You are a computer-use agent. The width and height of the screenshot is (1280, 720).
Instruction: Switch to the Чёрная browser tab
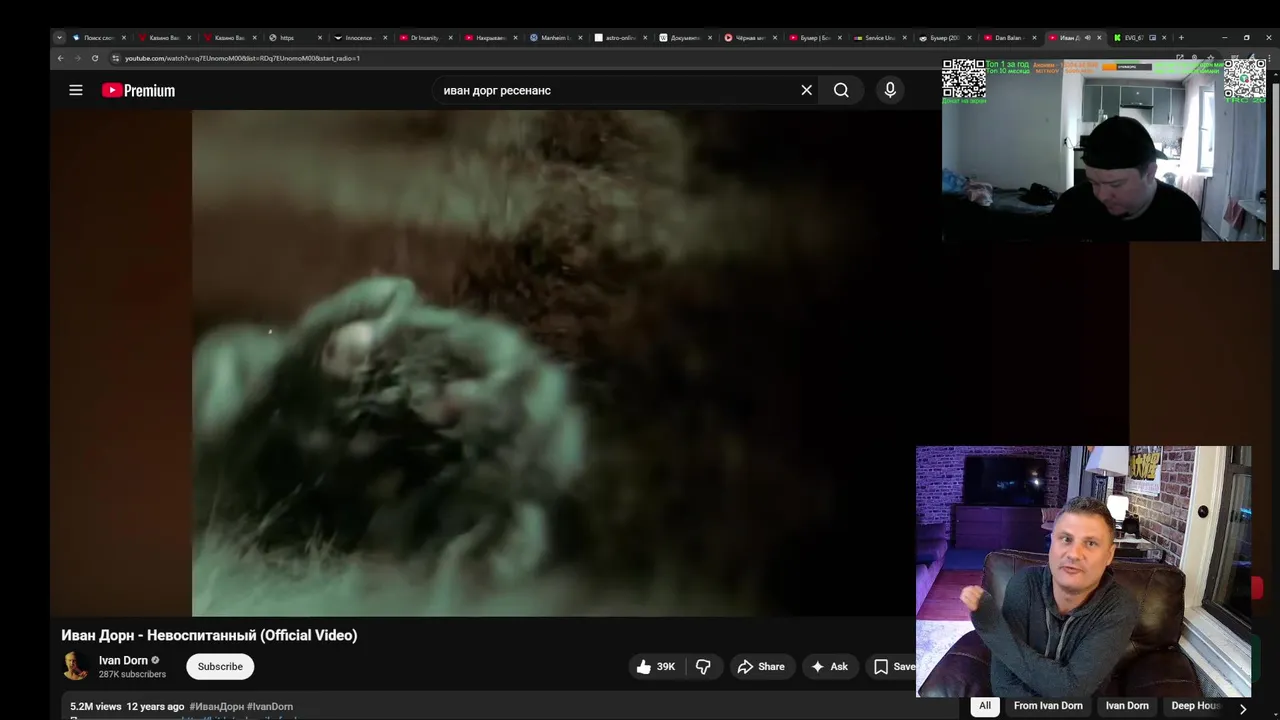coord(748,38)
